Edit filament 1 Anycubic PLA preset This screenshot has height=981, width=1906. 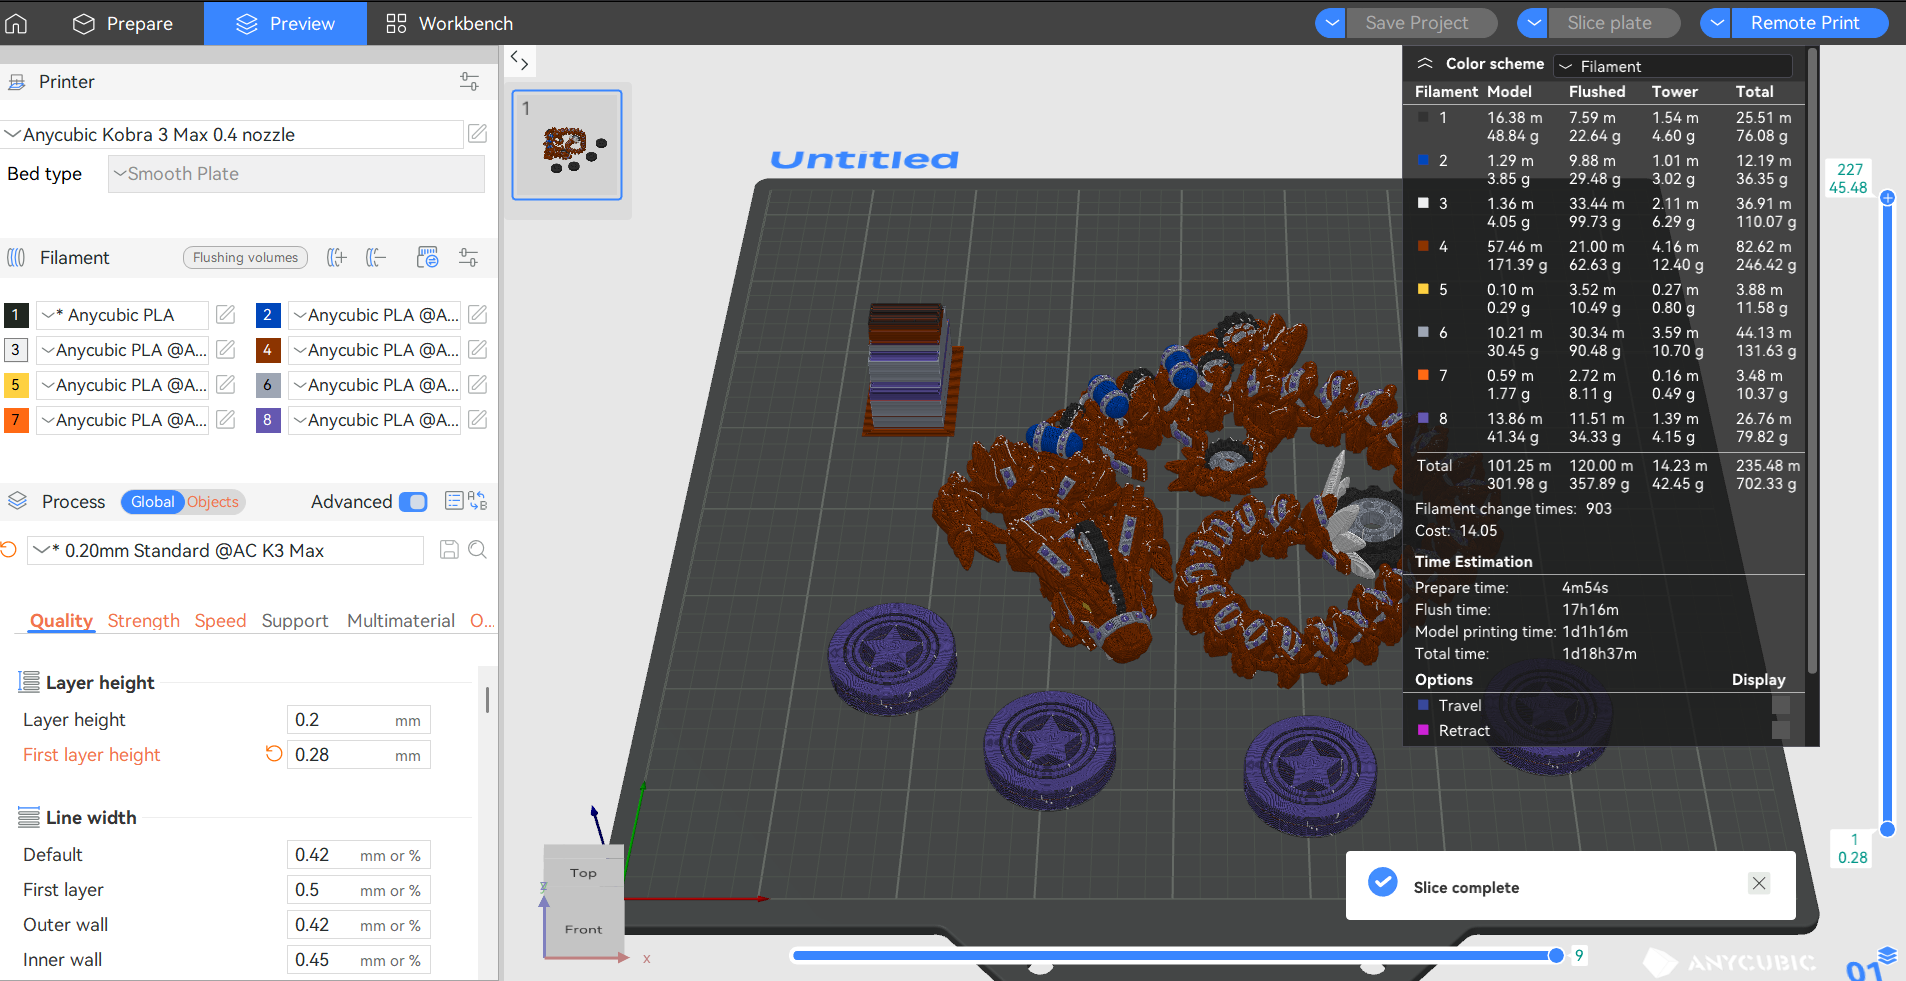pos(226,315)
